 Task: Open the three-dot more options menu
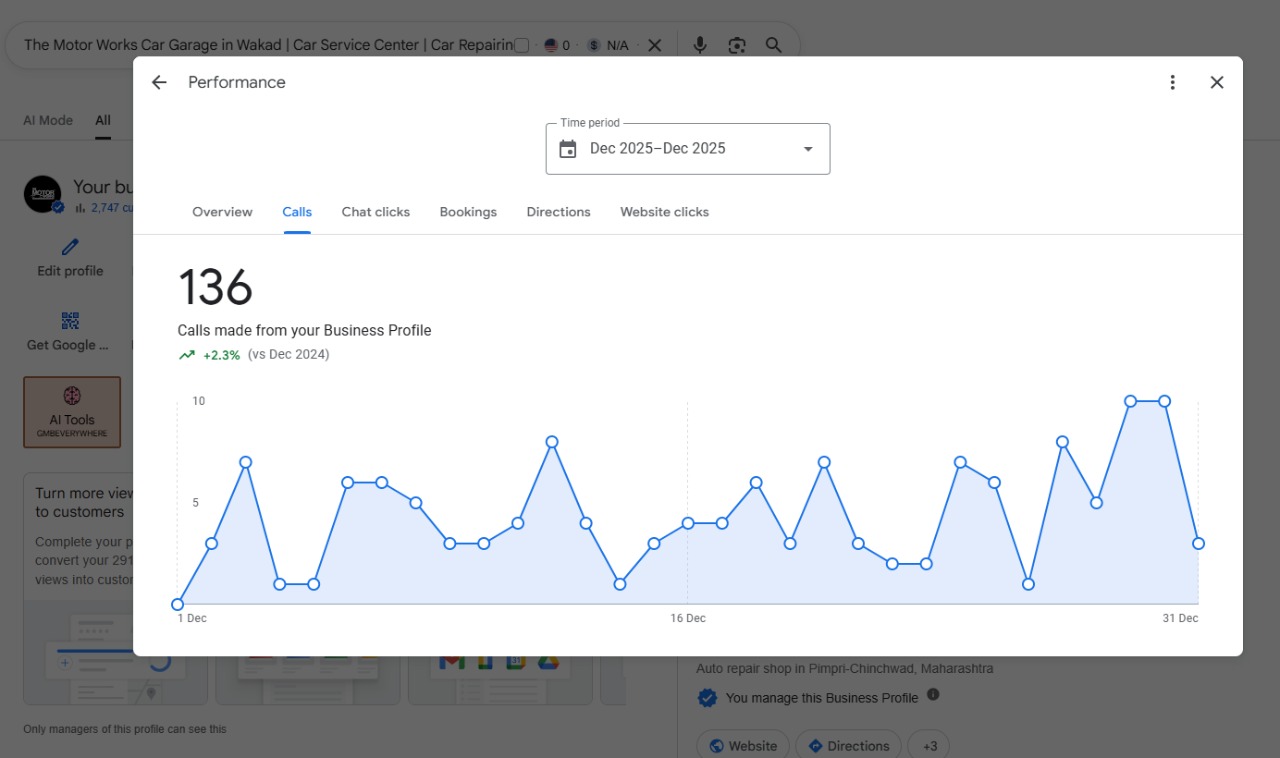[1173, 82]
